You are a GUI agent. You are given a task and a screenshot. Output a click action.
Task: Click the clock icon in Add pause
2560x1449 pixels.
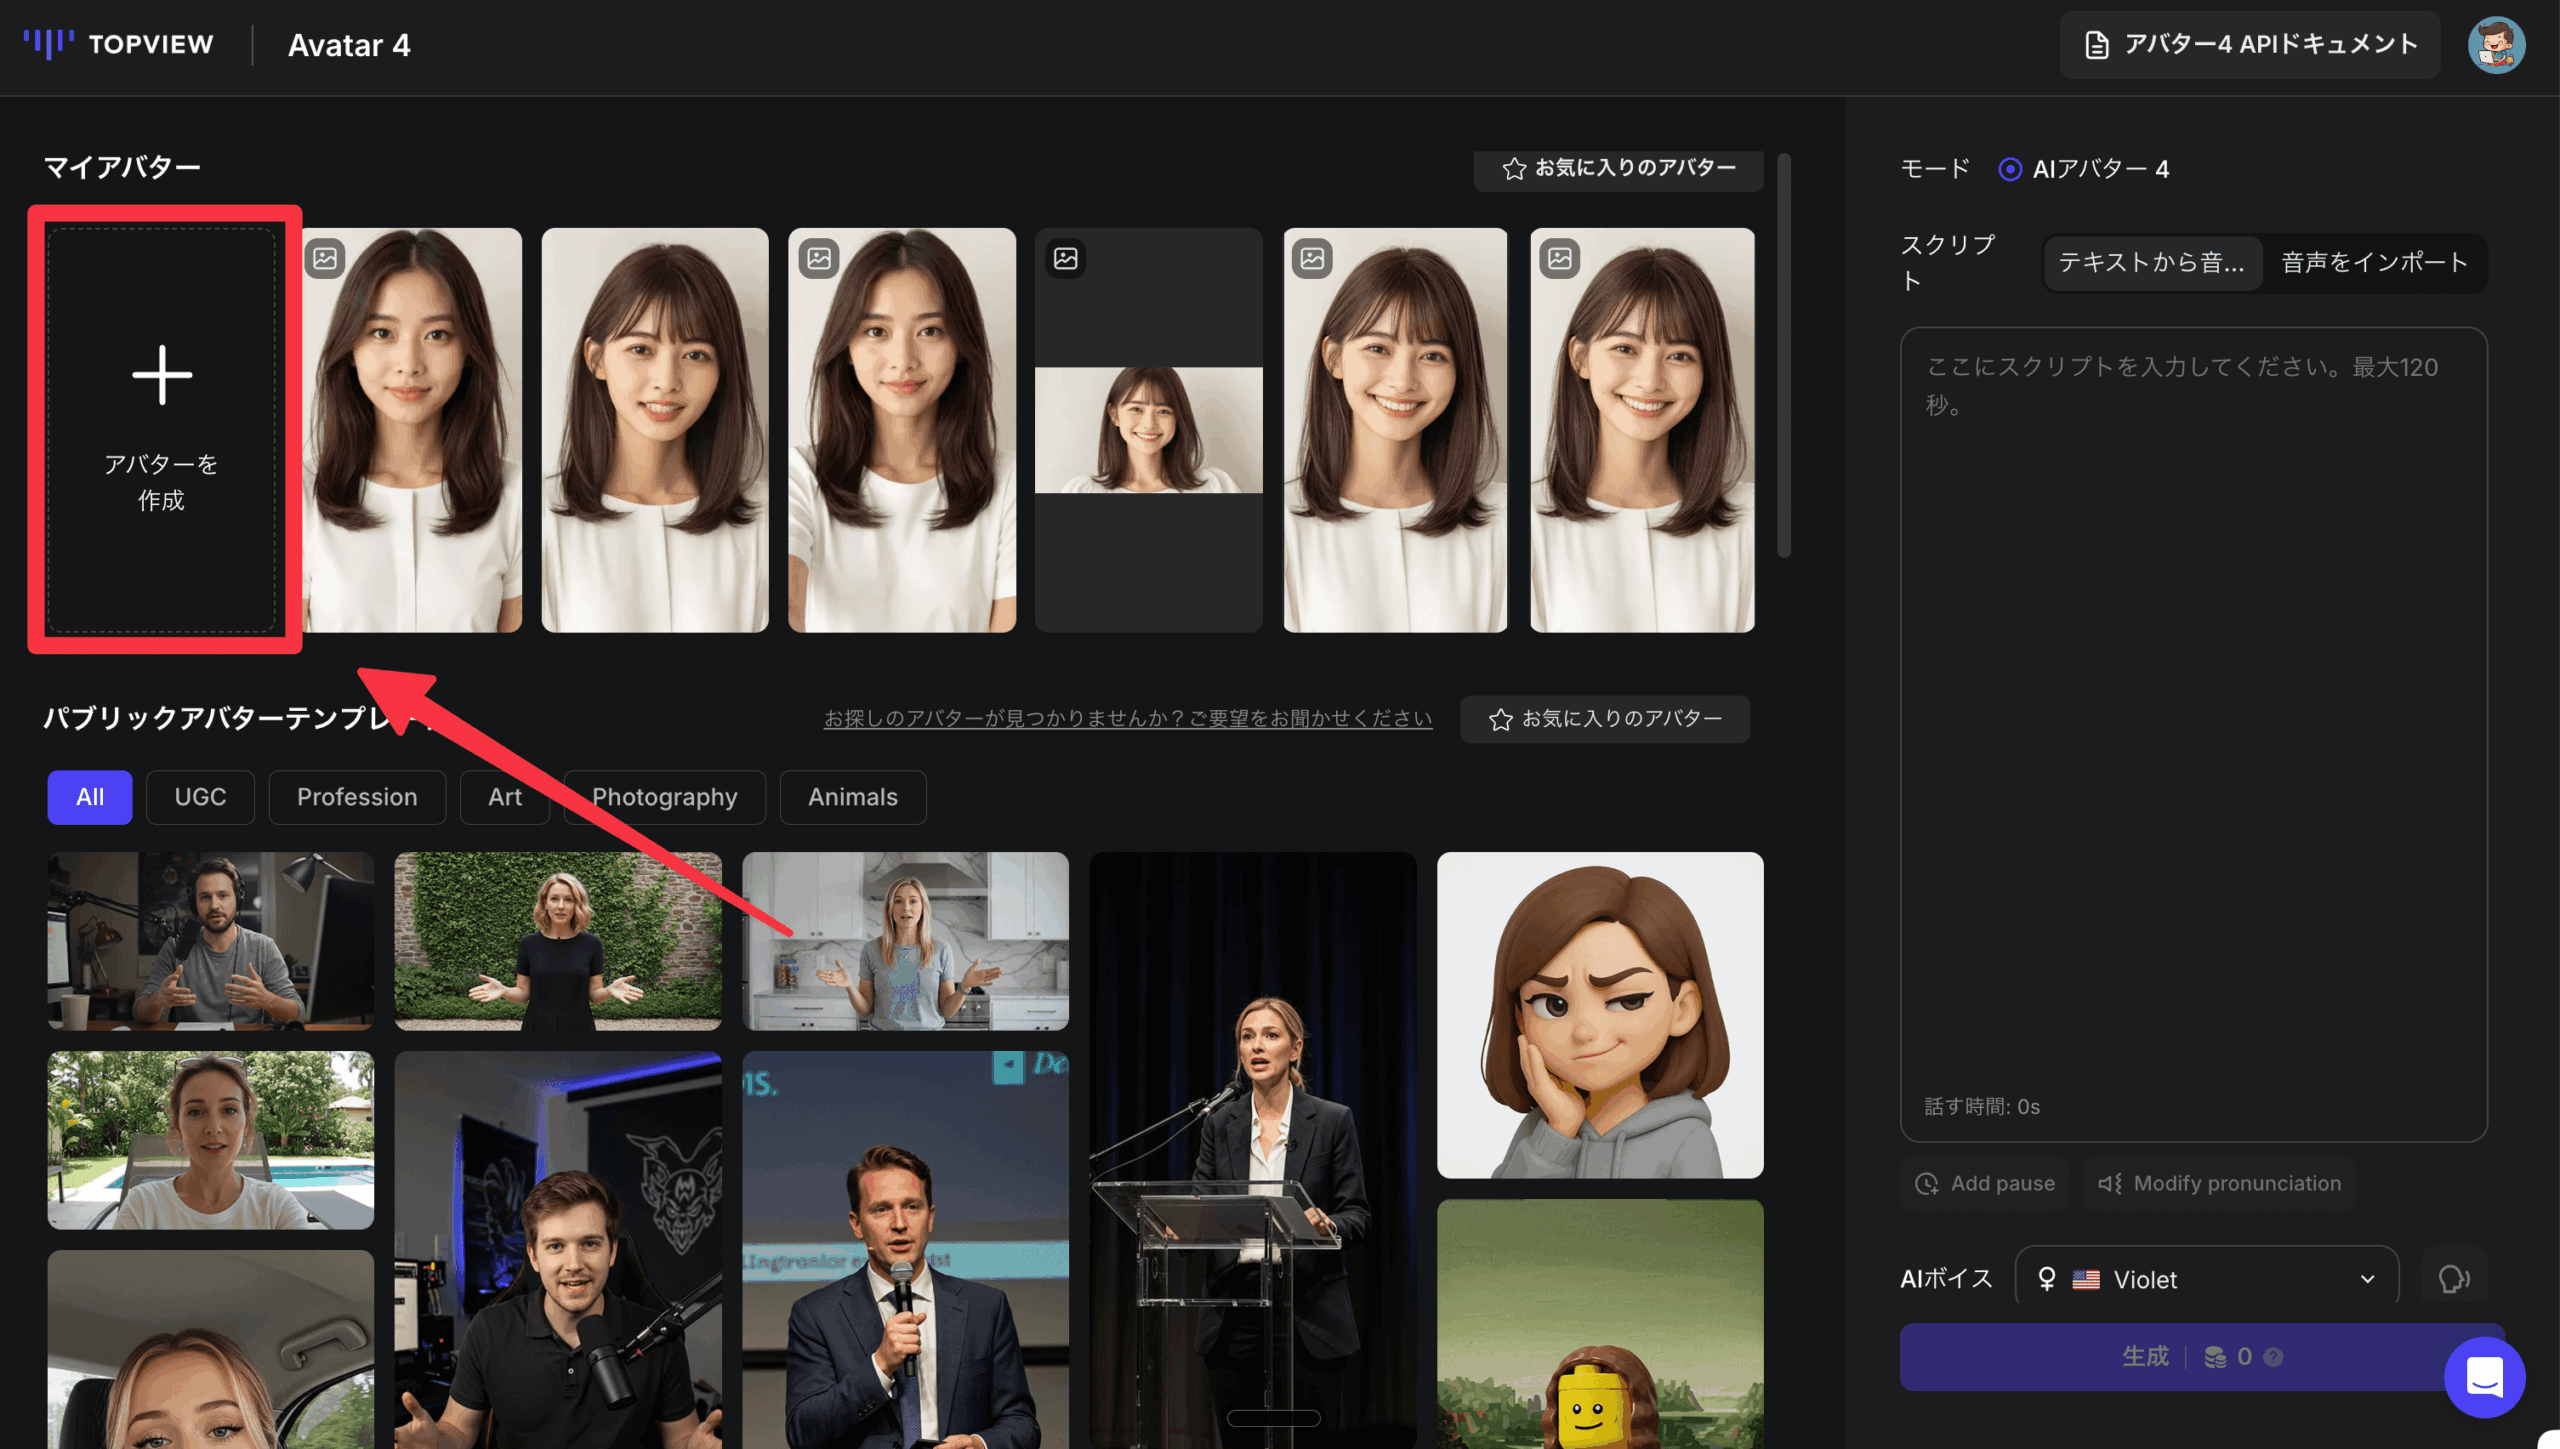tap(1926, 1183)
